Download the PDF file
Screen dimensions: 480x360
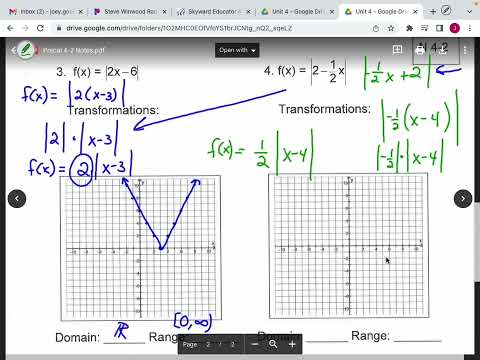(x=443, y=50)
